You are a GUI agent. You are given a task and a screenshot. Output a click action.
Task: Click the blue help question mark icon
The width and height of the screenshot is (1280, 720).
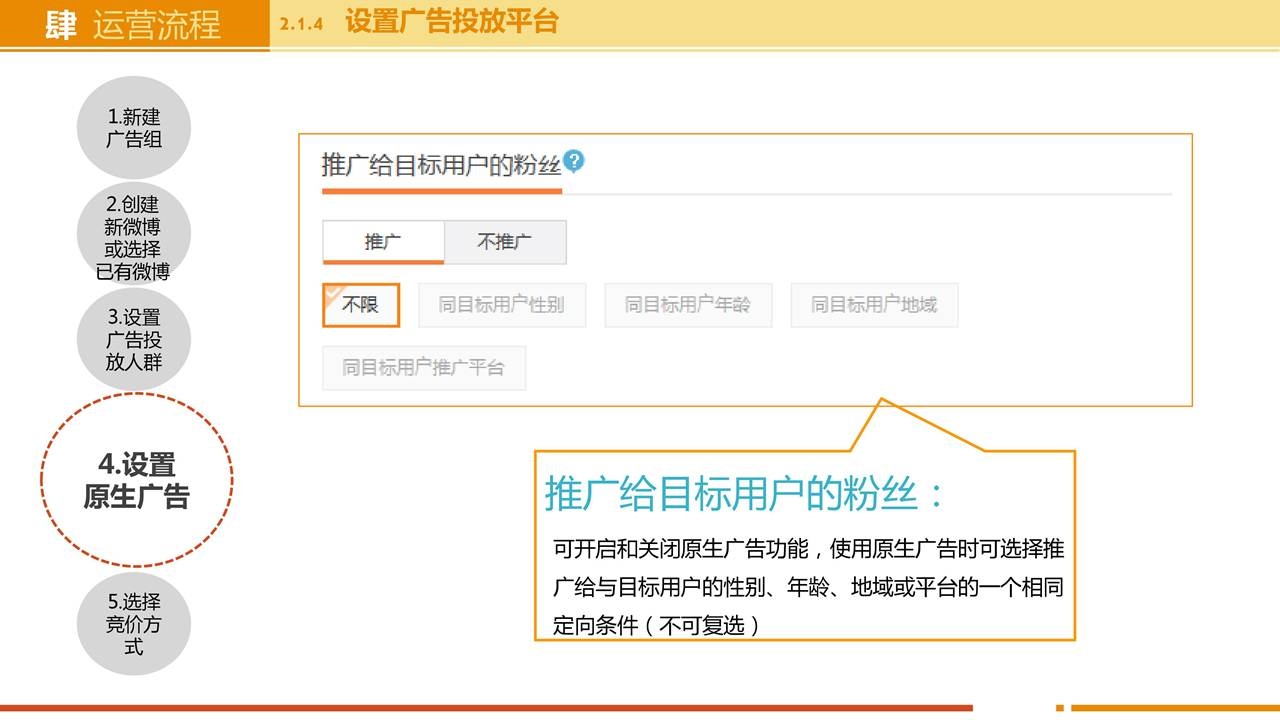coord(573,161)
